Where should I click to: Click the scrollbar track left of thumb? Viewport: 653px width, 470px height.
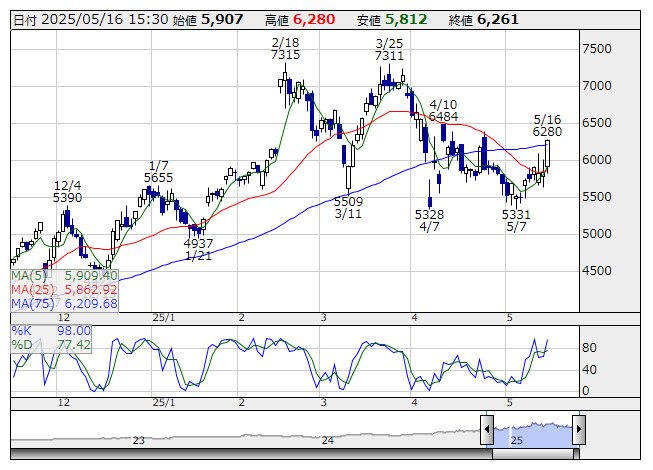(x=251, y=454)
